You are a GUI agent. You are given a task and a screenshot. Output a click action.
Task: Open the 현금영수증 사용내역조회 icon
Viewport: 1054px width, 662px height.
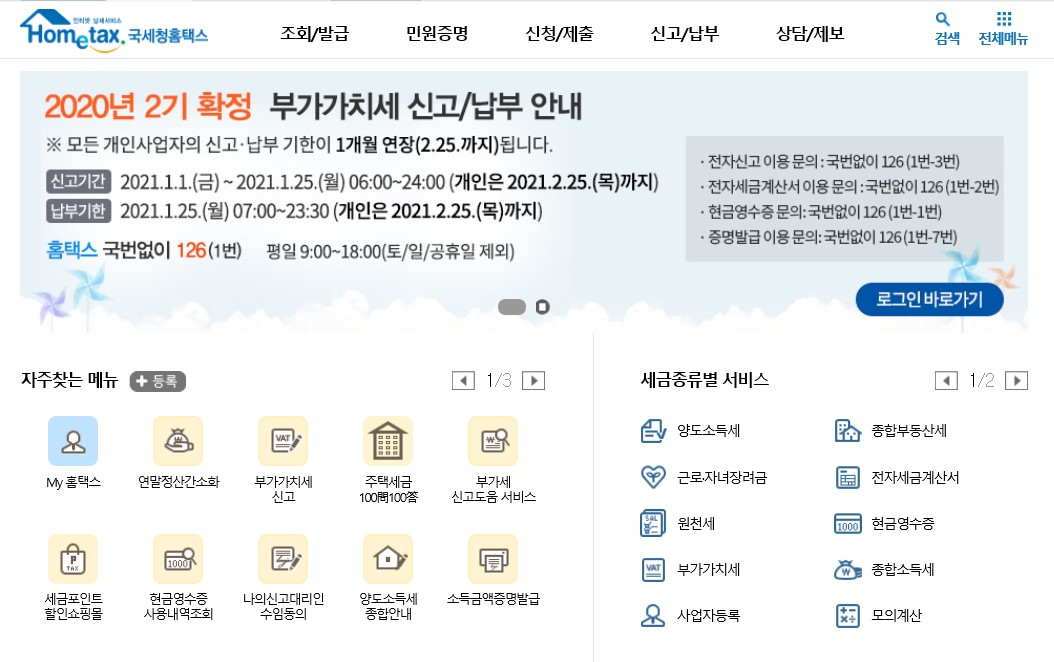(178, 558)
